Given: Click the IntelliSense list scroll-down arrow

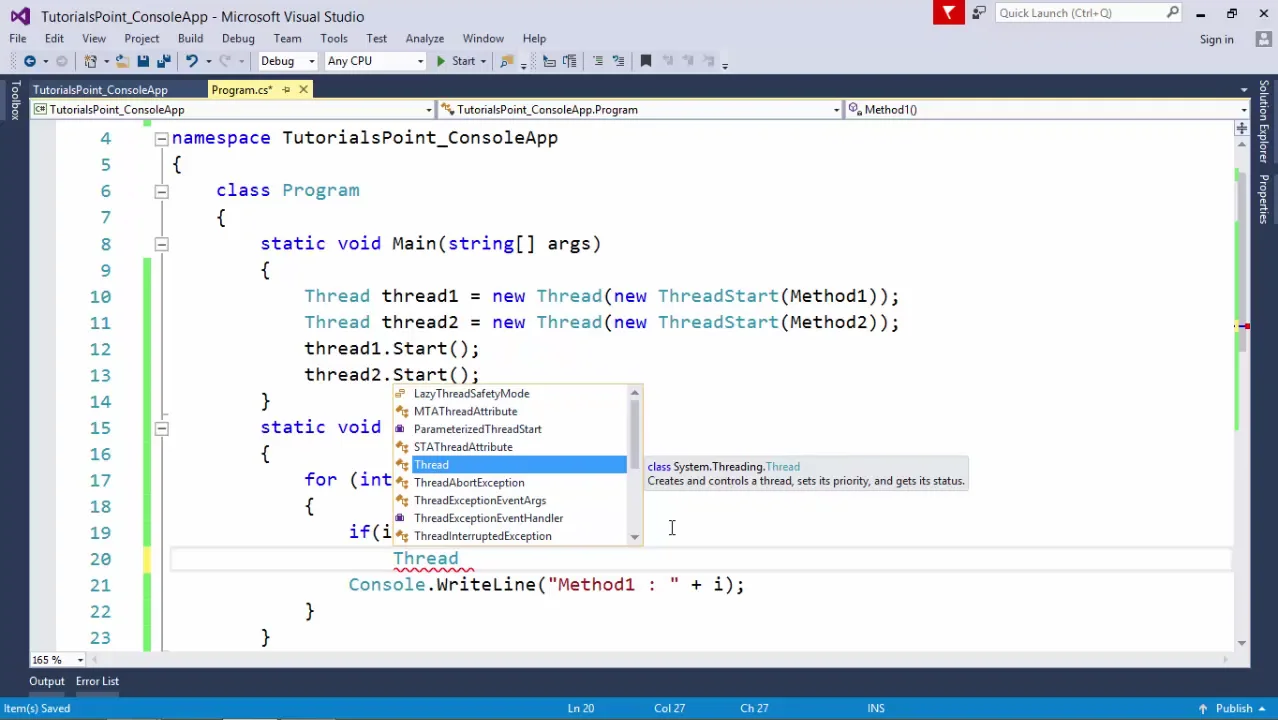Looking at the screenshot, I should (634, 537).
